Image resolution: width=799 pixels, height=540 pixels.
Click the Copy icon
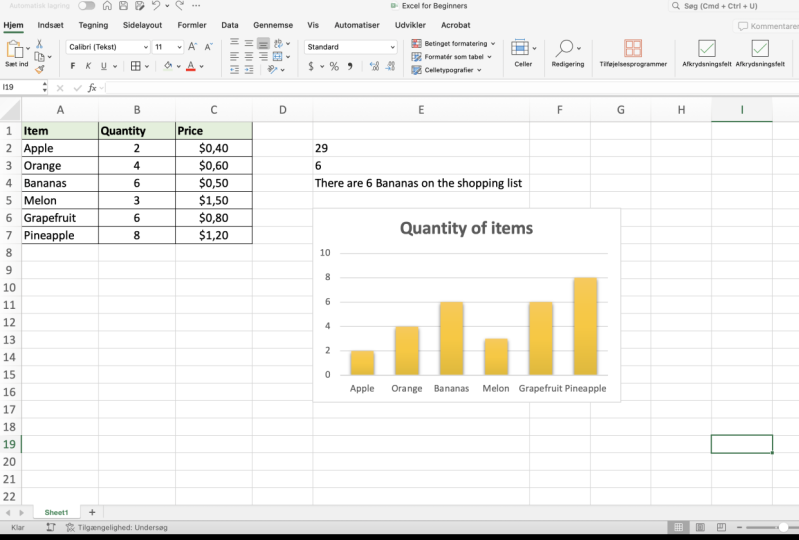coord(39,57)
